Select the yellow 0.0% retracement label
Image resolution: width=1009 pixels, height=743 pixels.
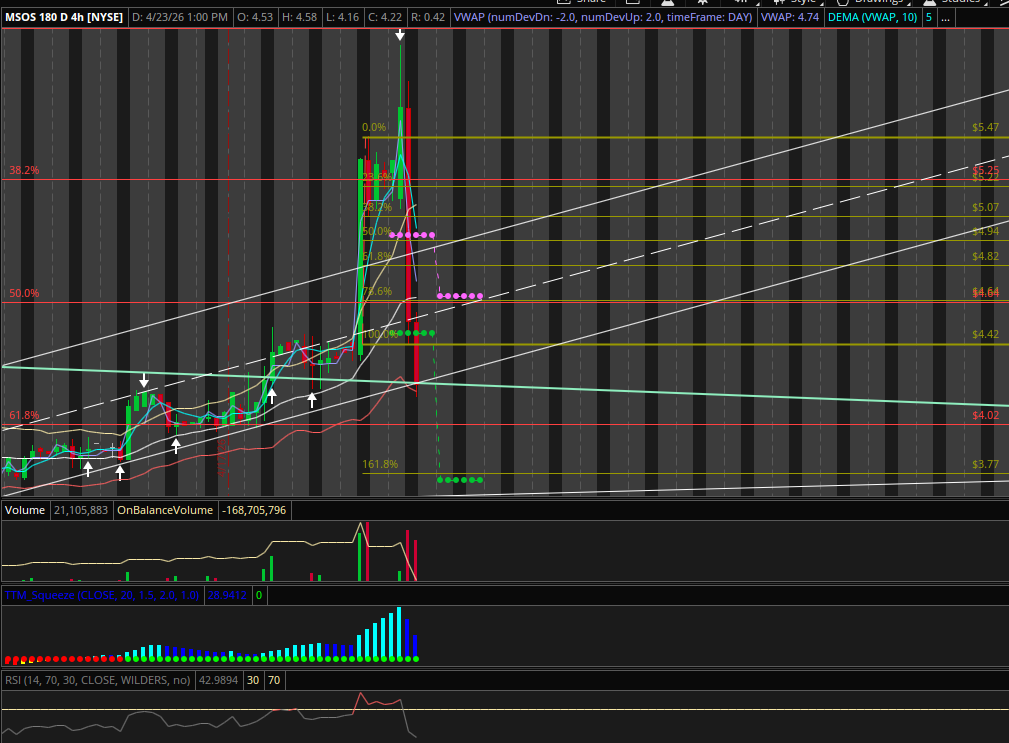point(374,127)
